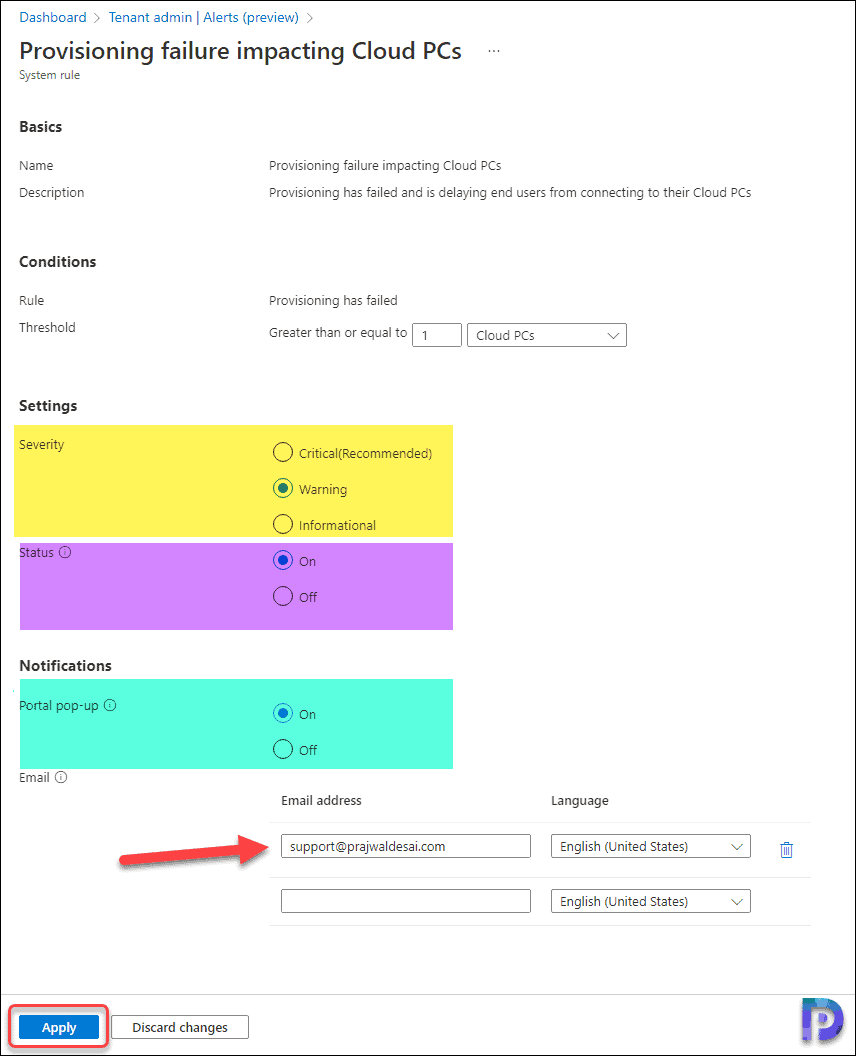Click the Email info icon
The height and width of the screenshot is (1056, 856).
point(61,777)
